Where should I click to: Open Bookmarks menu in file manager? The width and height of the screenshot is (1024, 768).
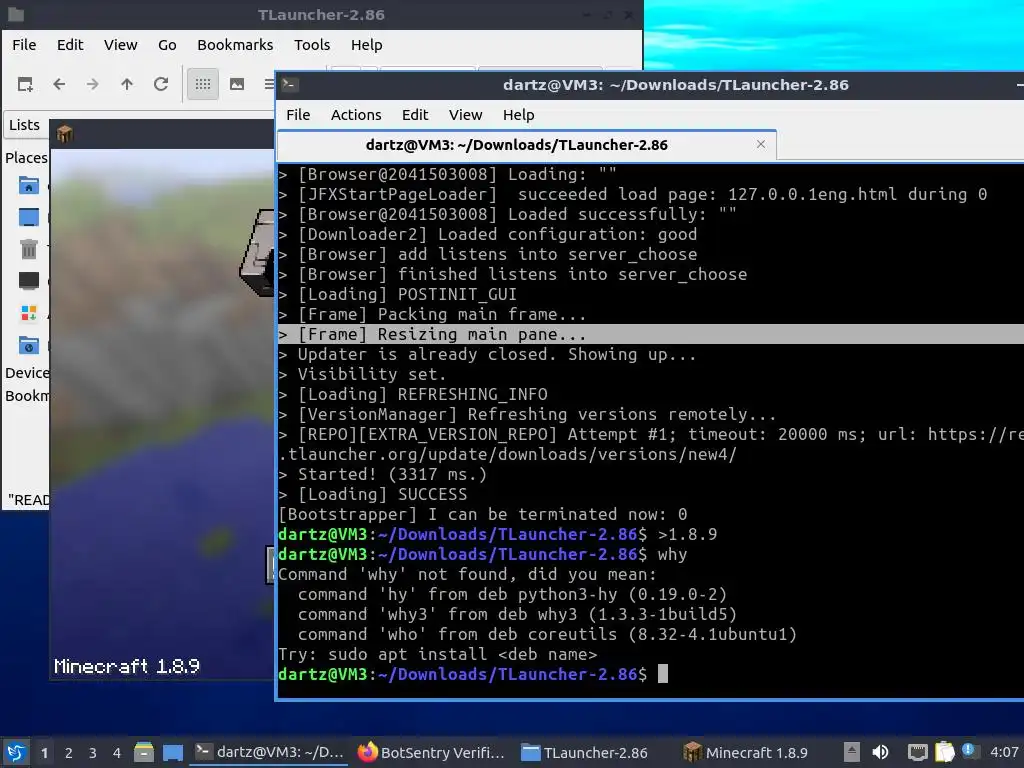[235, 44]
